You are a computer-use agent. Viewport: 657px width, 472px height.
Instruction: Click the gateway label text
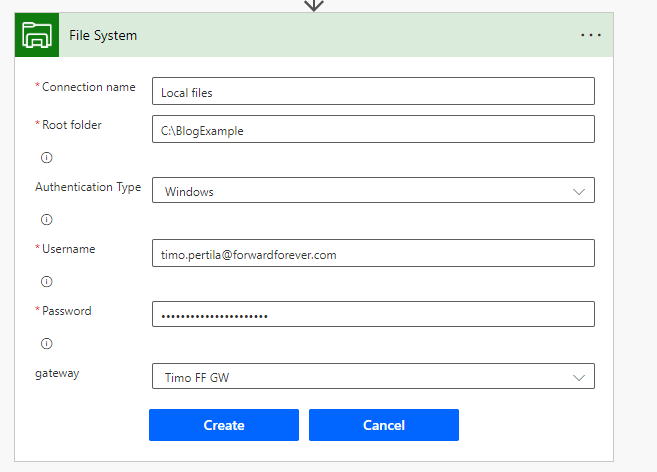coord(57,373)
